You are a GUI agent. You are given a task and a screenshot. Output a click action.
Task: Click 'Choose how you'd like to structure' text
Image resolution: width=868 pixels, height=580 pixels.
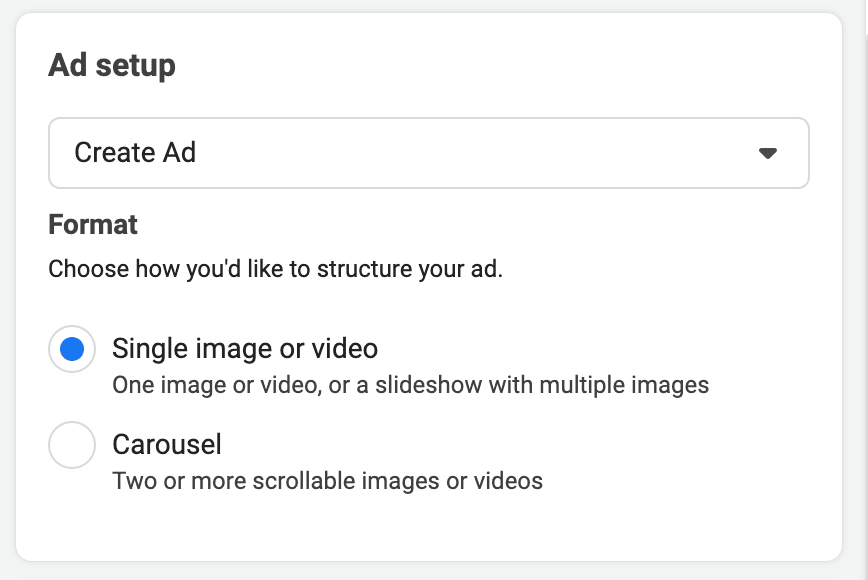(x=275, y=270)
